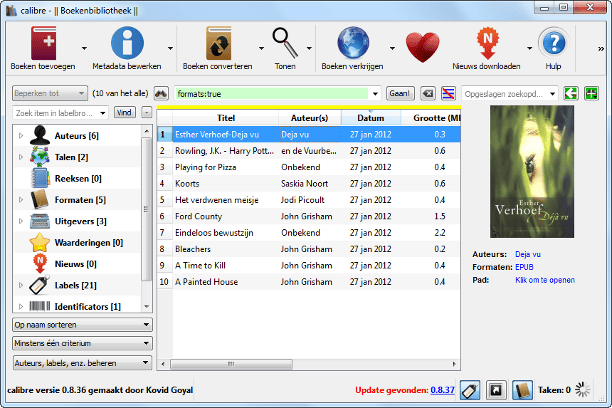Open the Nieuws downloaden dropdown arrow
Viewport: 612px width, 408px height.
529,48
